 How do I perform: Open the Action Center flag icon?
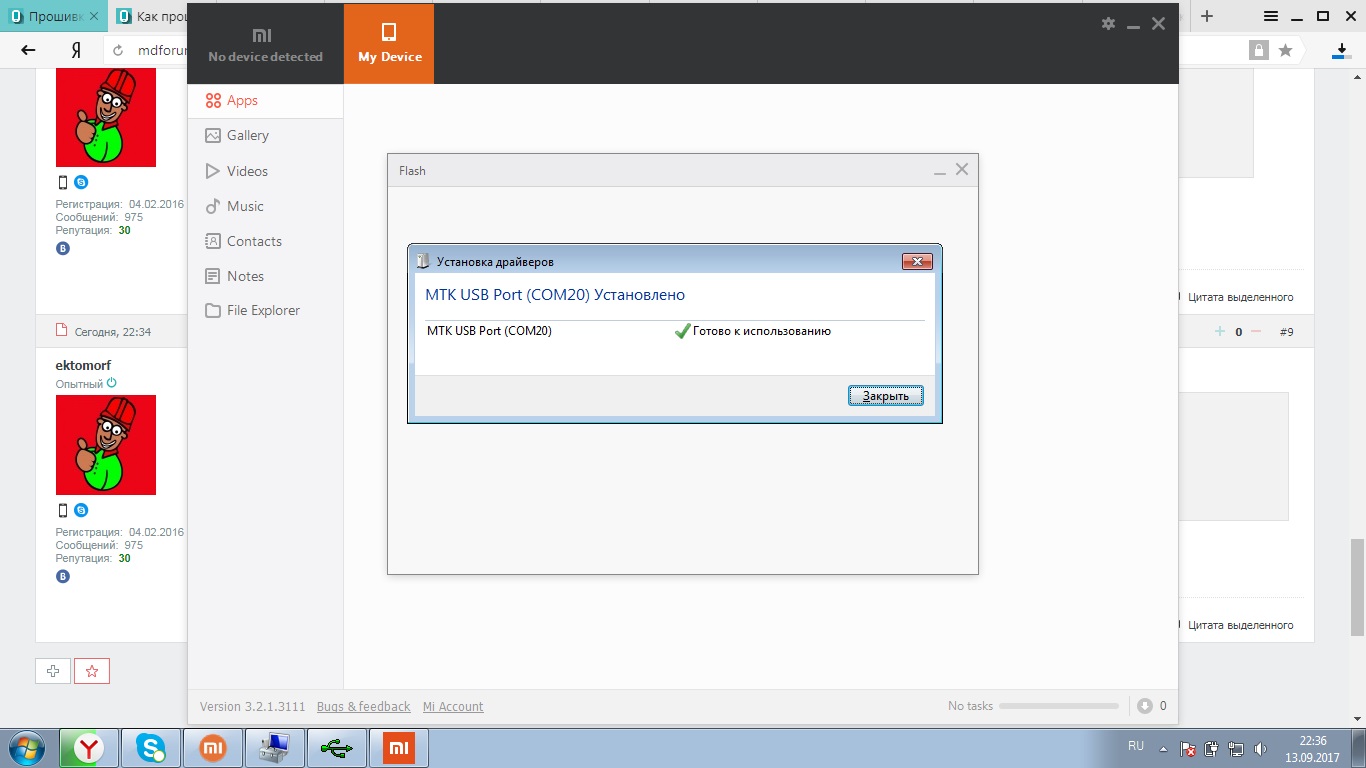(x=1188, y=748)
